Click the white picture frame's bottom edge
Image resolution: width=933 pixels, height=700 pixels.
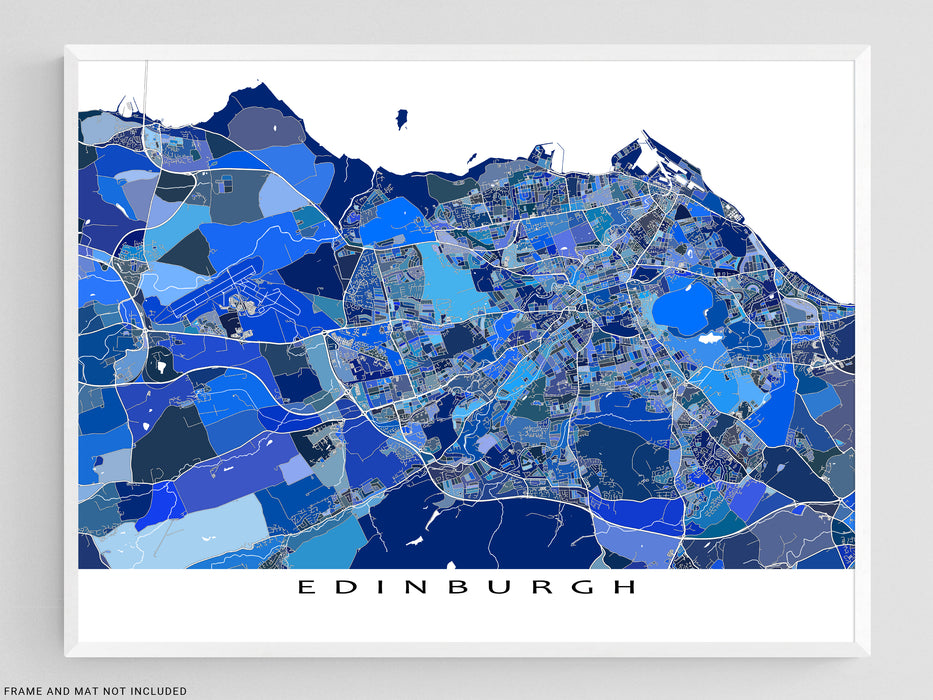466,649
